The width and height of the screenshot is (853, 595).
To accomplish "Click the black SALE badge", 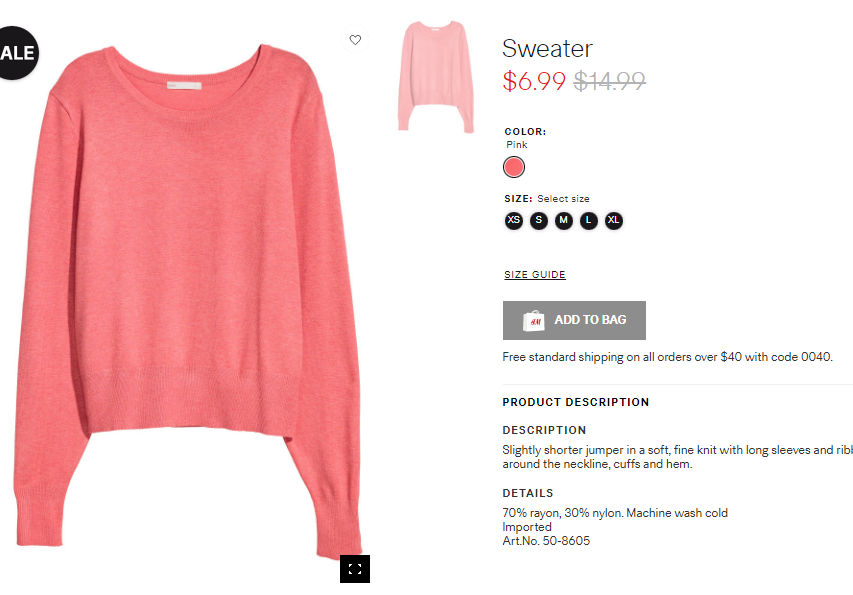I will [18, 53].
